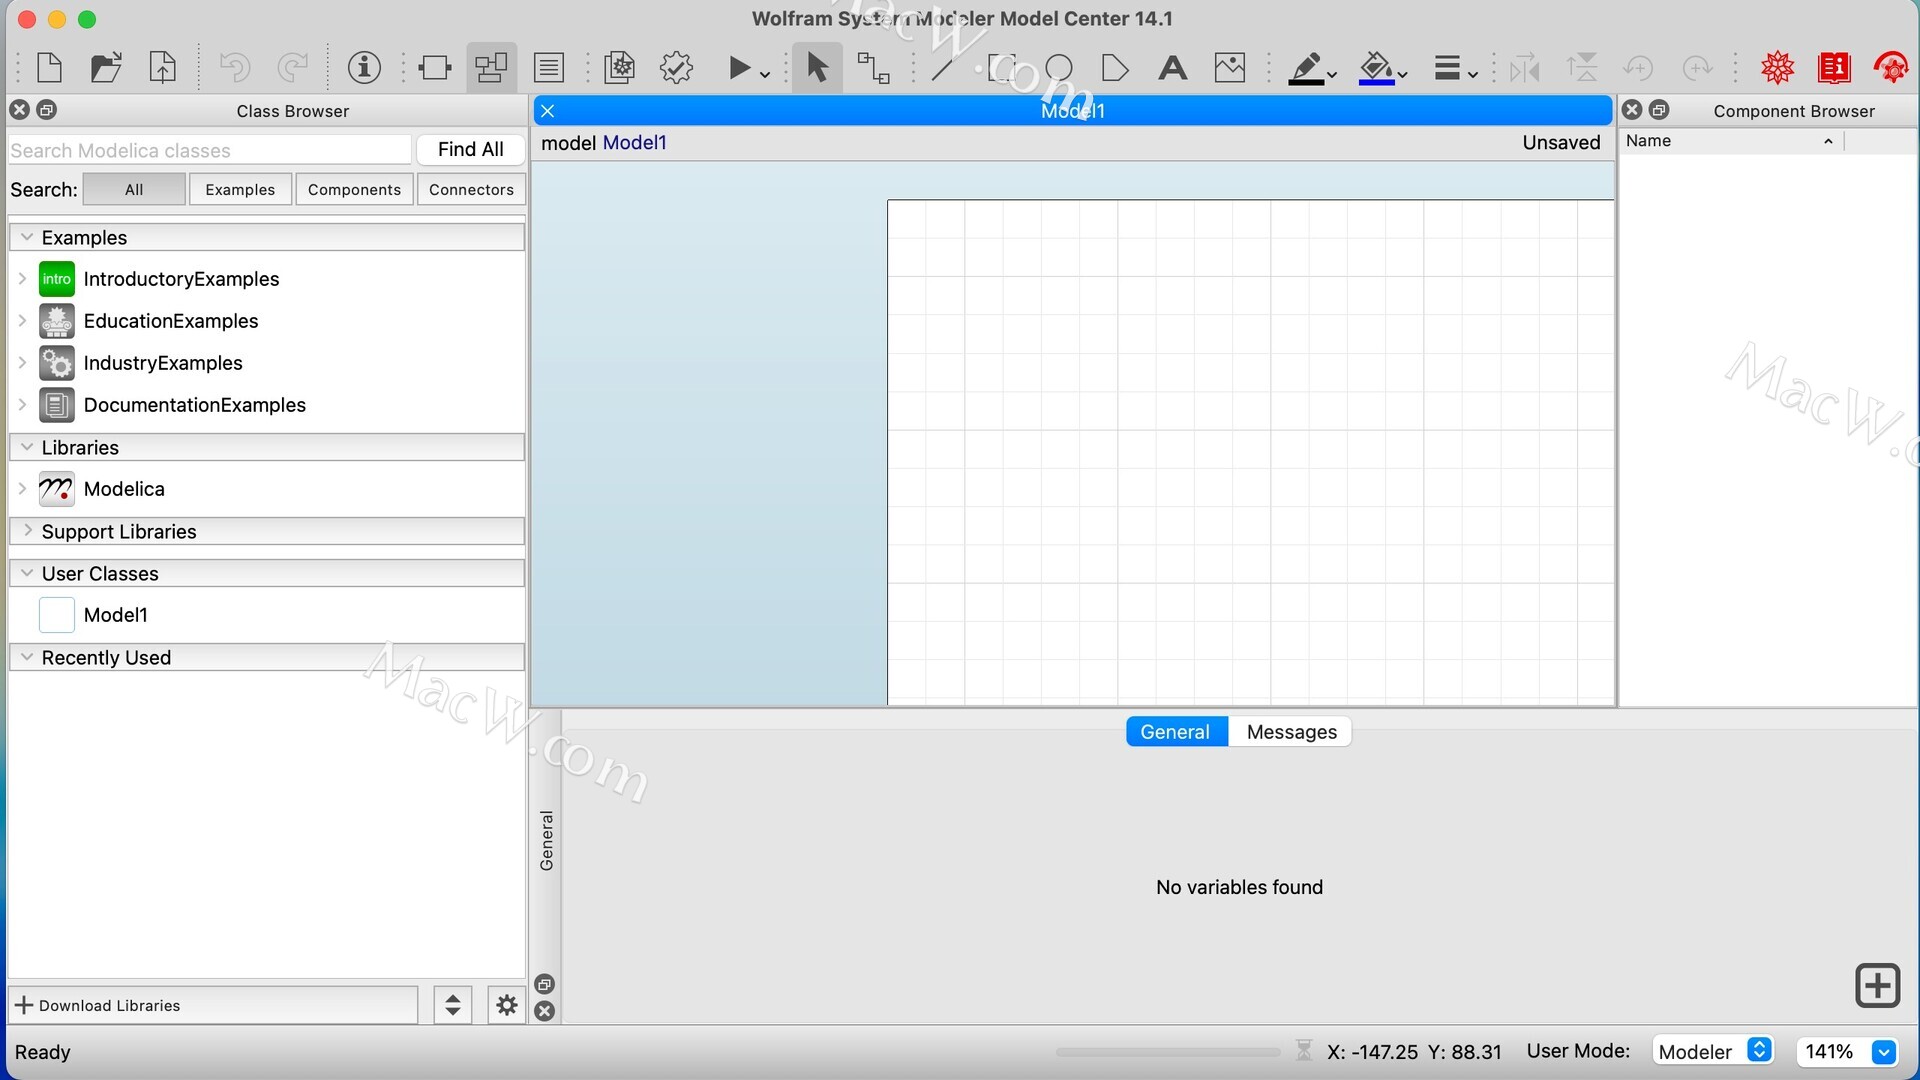This screenshot has width=1920, height=1080.
Task: Click the blue fill color bucket swatch
Action: tap(1377, 68)
